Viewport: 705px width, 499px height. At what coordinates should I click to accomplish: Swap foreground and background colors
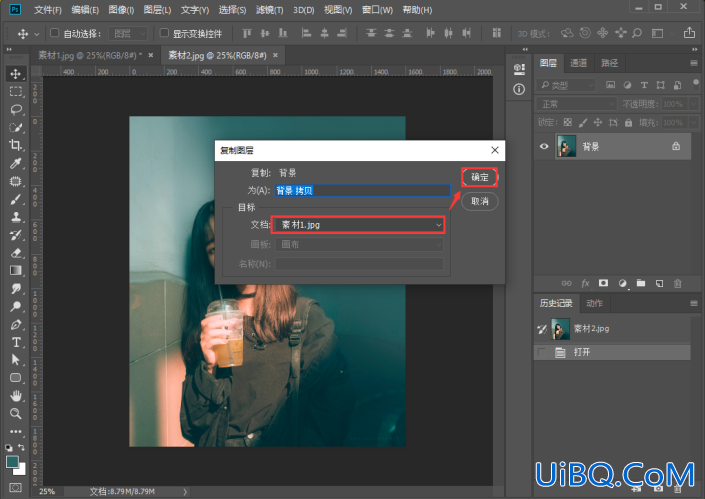(21, 447)
